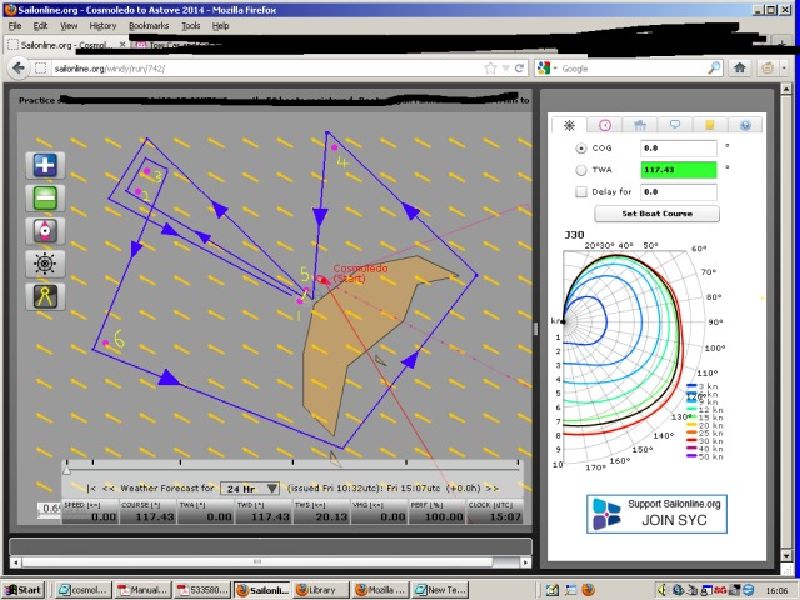This screenshot has height=600, width=800.
Task: Switch to the Mozilla taskbar window
Action: (381, 590)
